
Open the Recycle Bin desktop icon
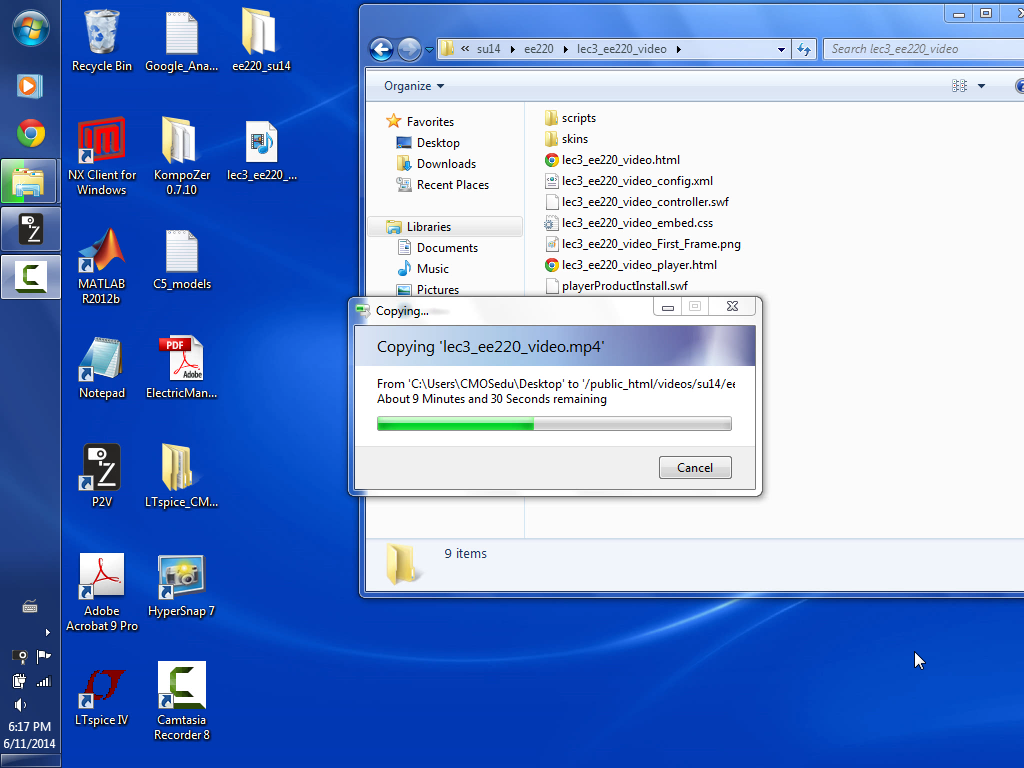tap(102, 40)
